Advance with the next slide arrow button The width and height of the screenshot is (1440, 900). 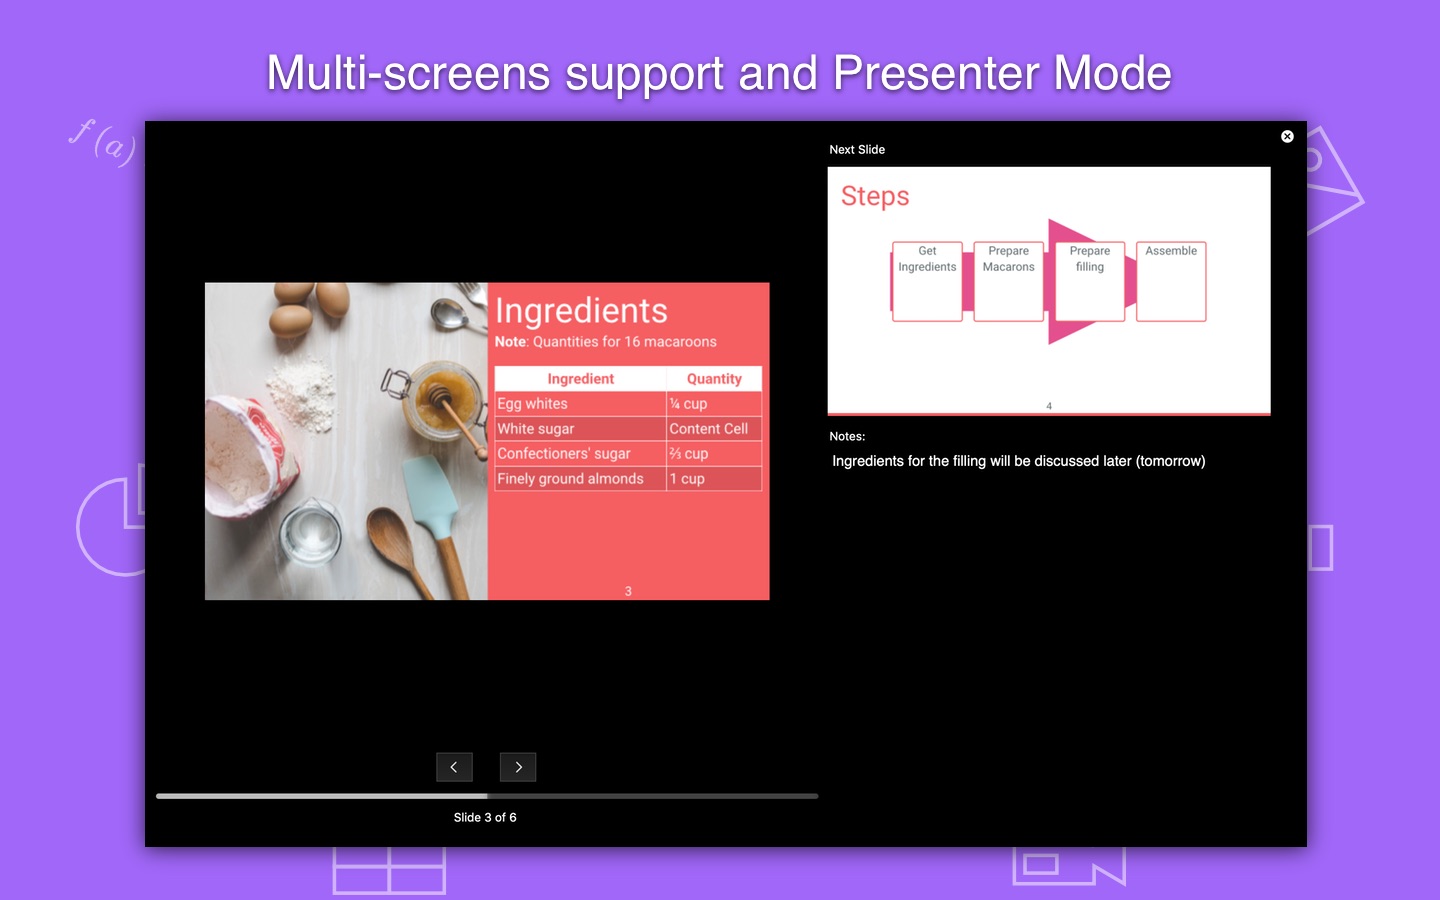click(518, 767)
